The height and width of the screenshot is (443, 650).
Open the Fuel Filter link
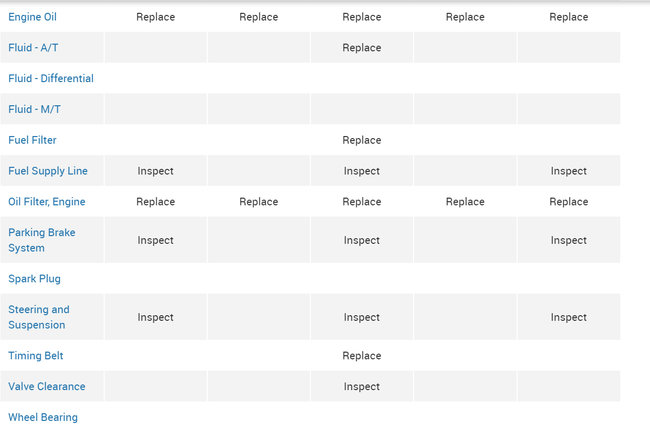(x=32, y=140)
